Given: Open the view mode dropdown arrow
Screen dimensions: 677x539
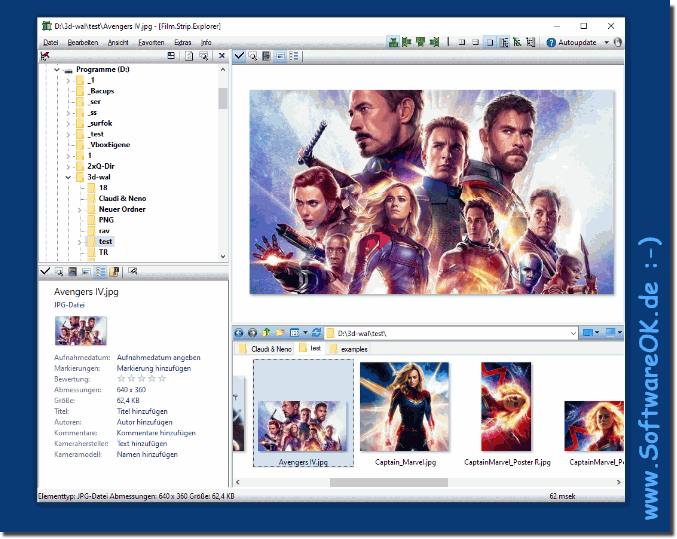Looking at the screenshot, I should click(305, 333).
